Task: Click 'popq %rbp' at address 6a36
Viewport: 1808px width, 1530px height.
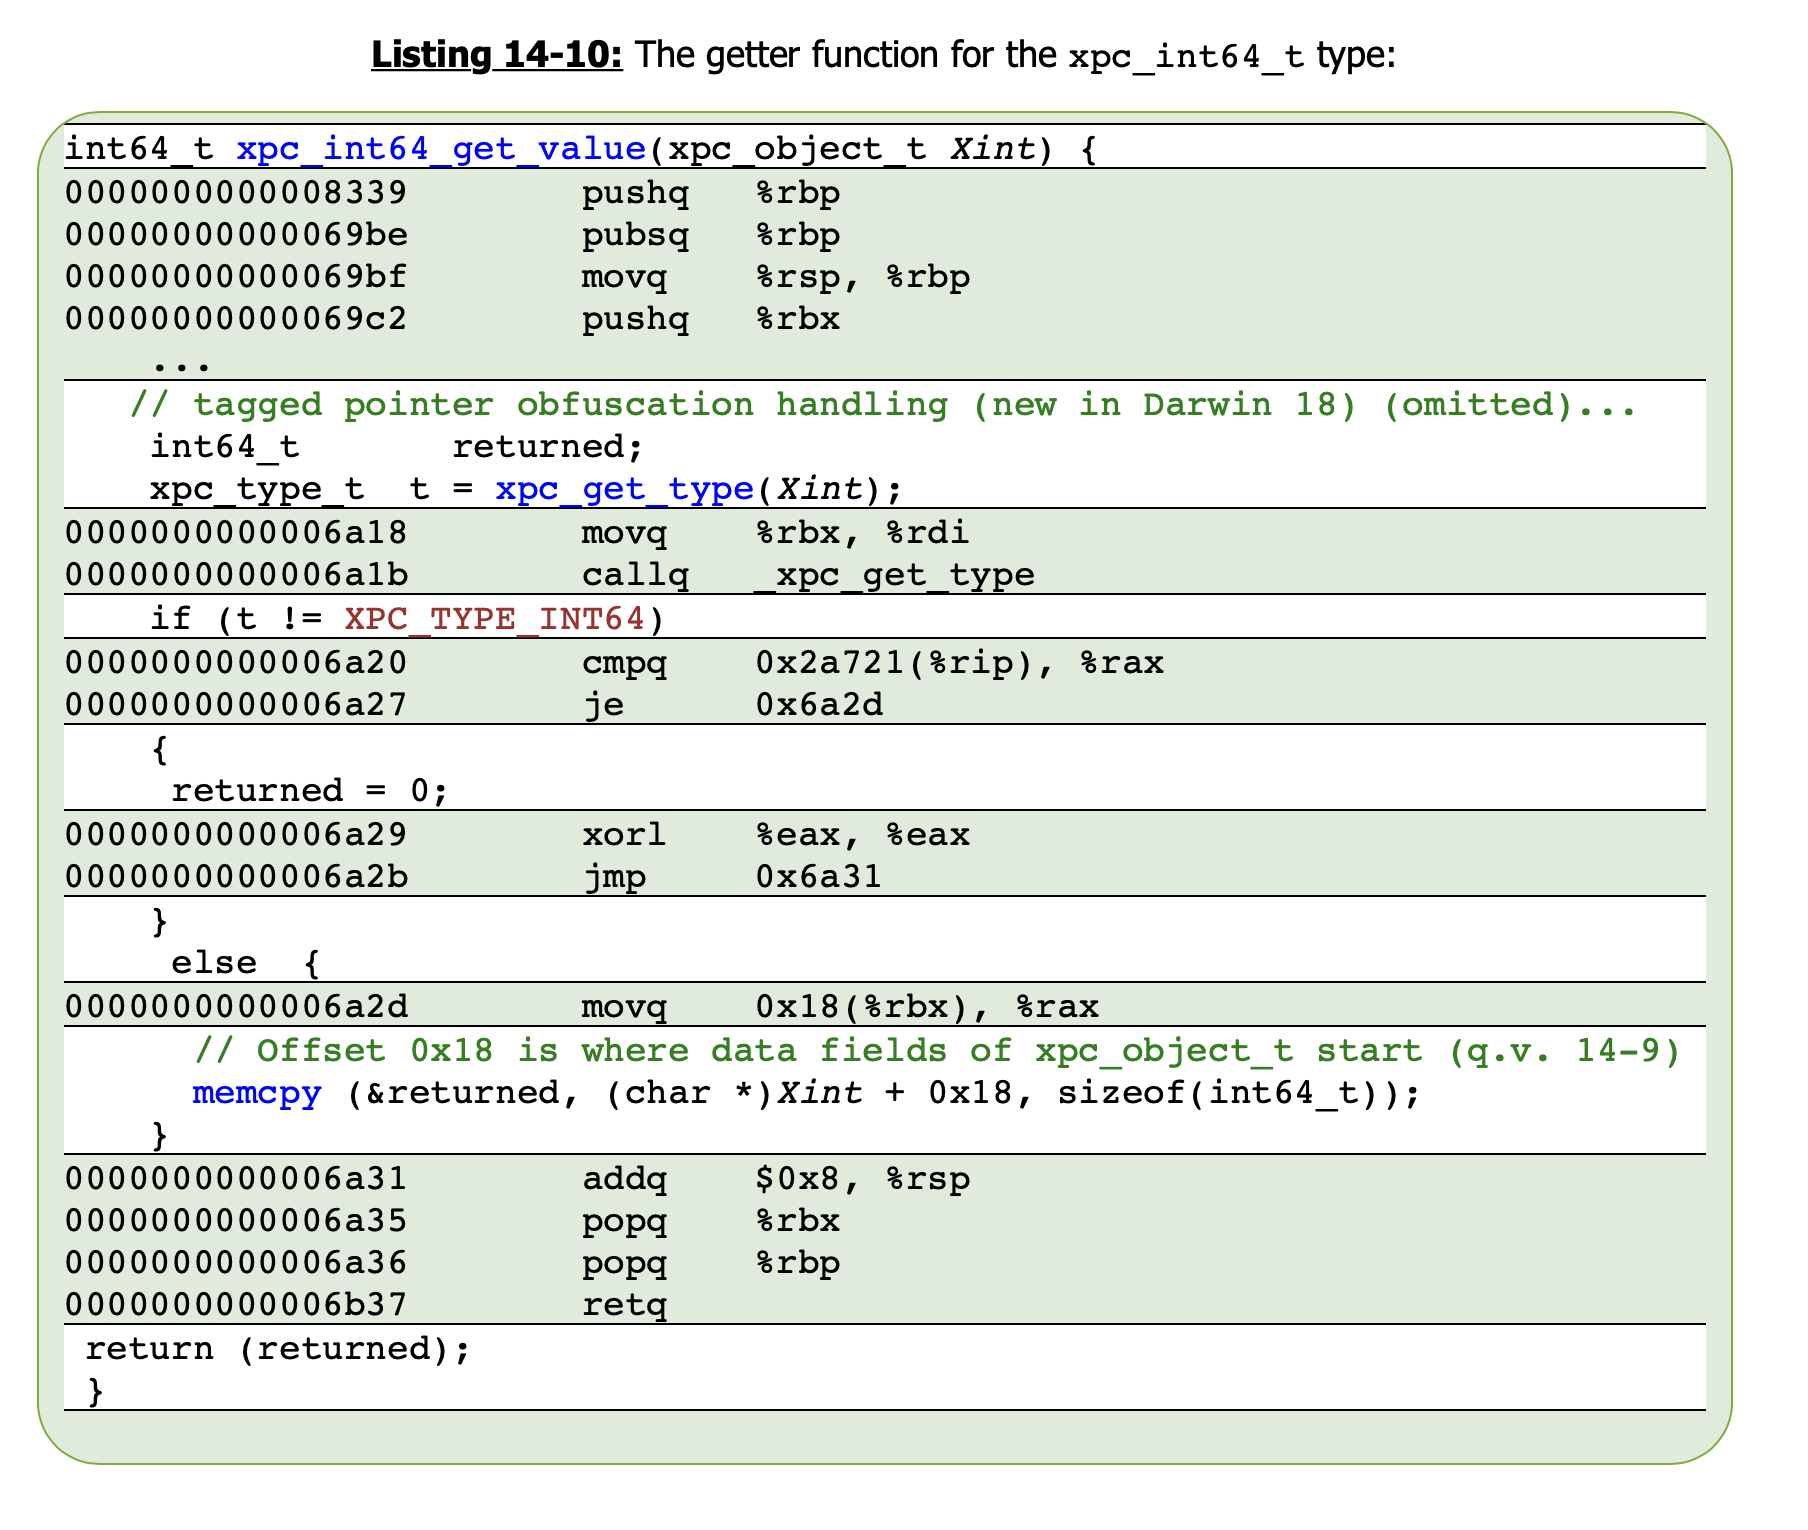Action: tap(711, 1263)
